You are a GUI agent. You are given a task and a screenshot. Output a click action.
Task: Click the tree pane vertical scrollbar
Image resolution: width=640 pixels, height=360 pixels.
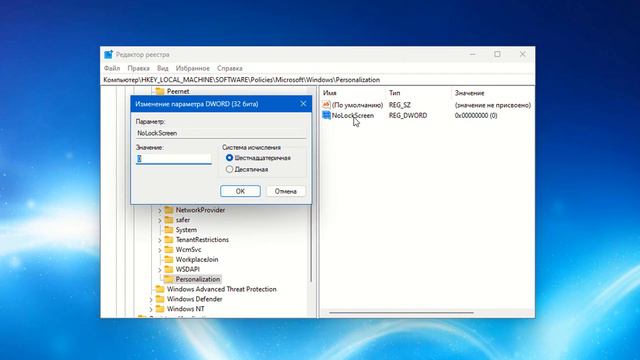pos(311,243)
